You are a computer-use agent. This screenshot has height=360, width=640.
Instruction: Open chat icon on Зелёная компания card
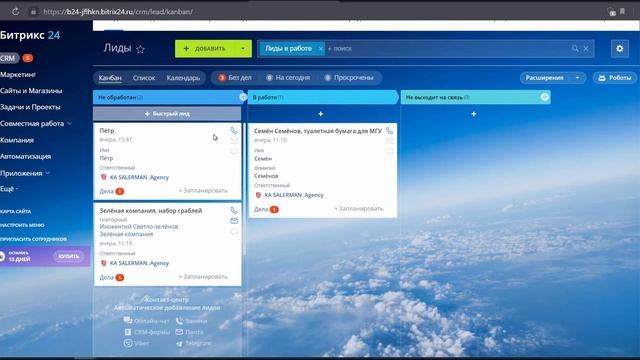[x=234, y=231]
